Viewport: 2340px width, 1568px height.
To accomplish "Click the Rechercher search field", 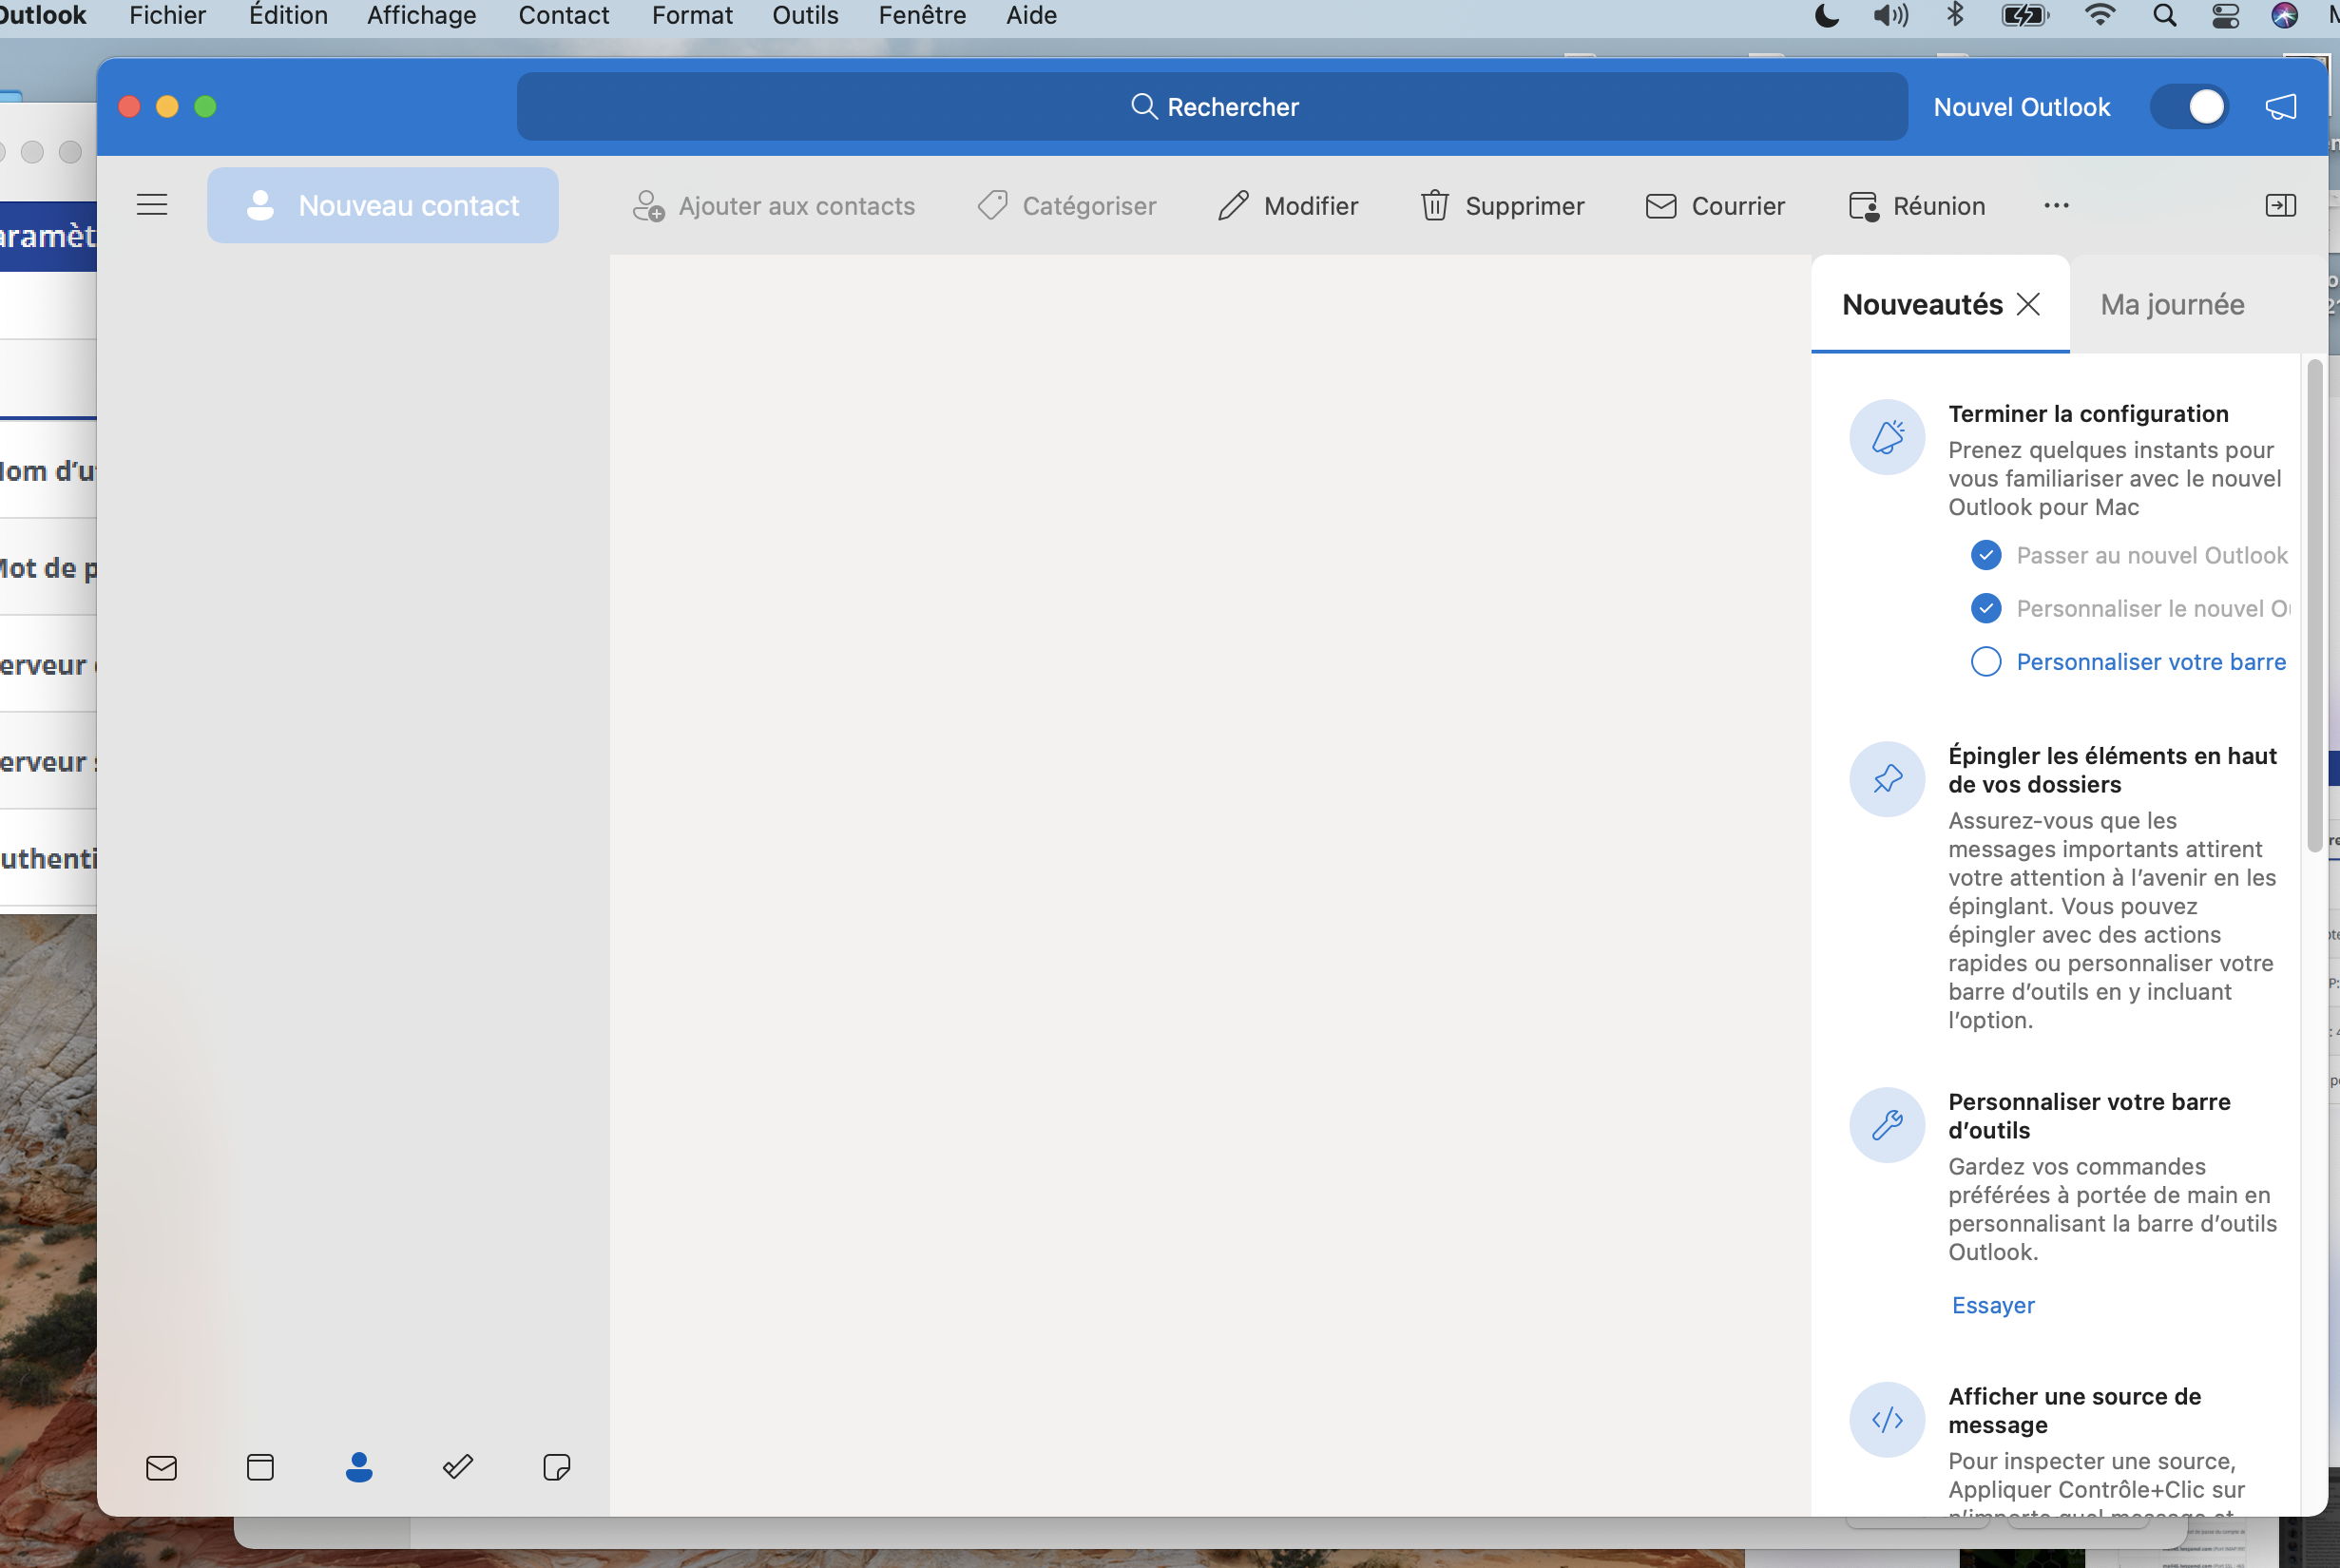I will [x=1212, y=107].
